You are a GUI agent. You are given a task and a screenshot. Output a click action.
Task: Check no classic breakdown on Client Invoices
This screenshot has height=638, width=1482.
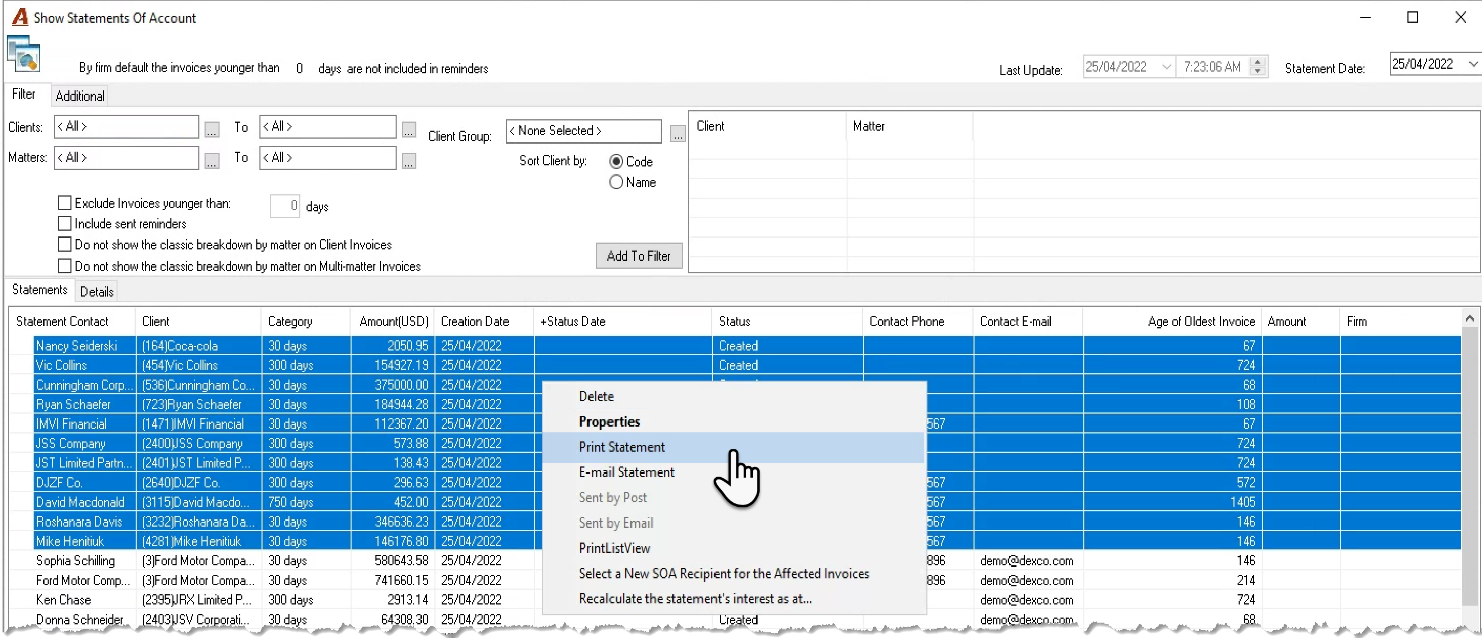(x=65, y=245)
